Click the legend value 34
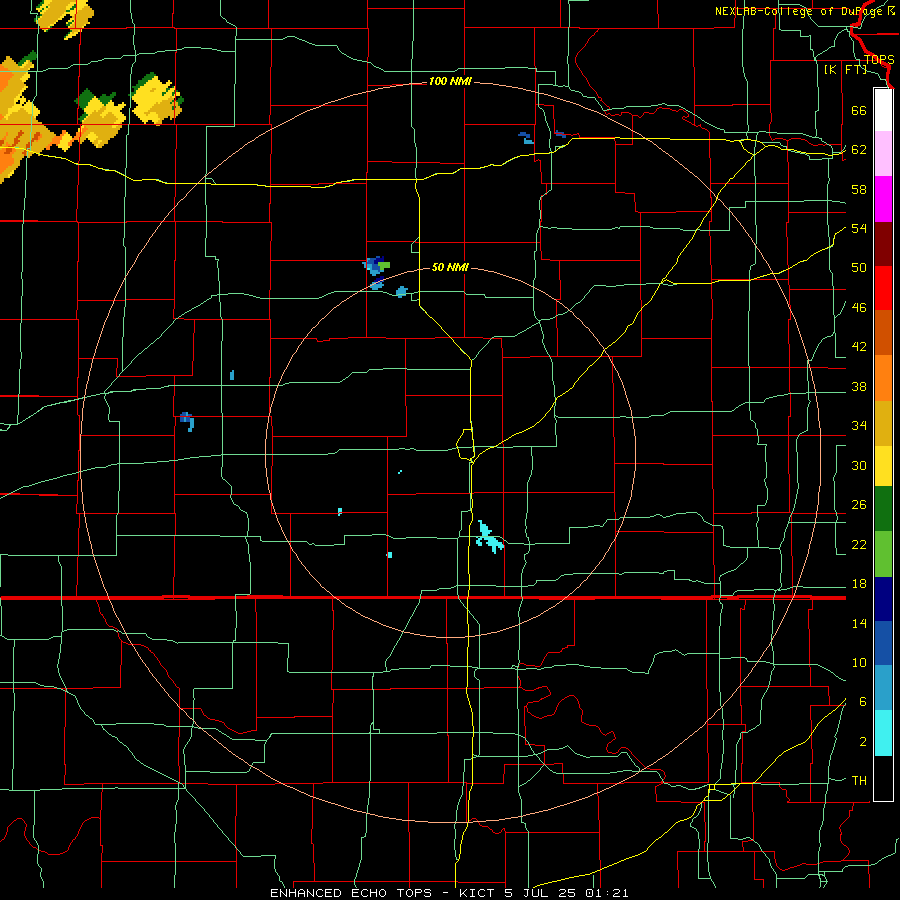 pos(859,425)
